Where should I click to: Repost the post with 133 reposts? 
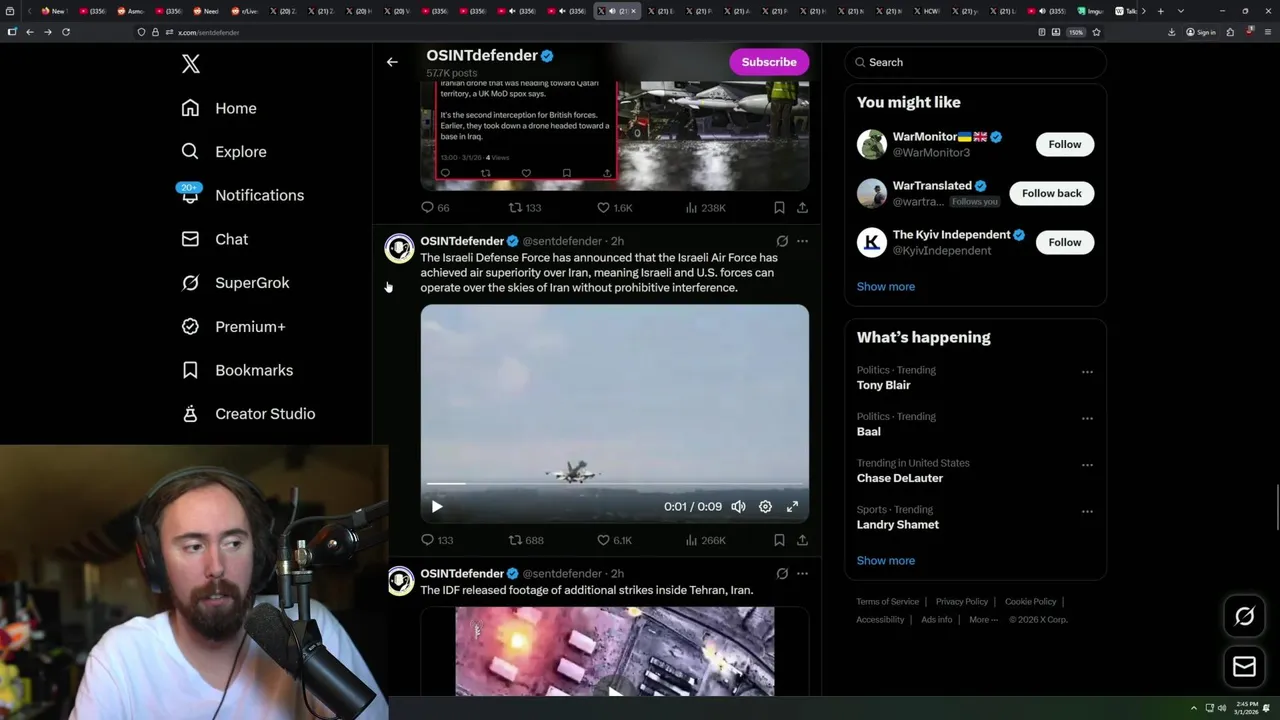pos(525,208)
